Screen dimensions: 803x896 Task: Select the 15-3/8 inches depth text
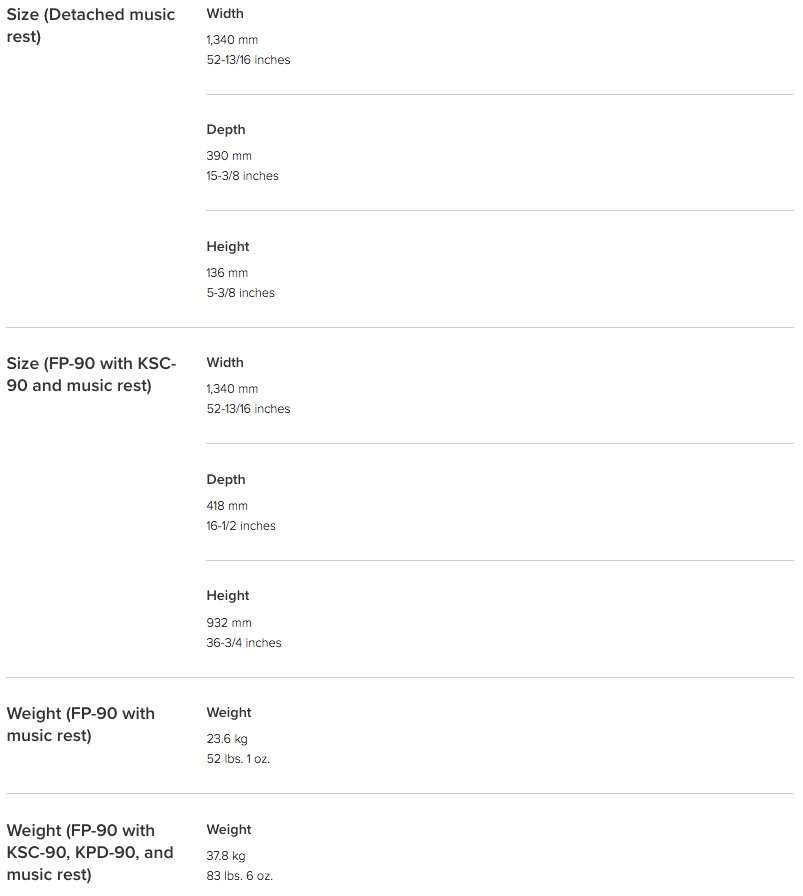(x=242, y=176)
